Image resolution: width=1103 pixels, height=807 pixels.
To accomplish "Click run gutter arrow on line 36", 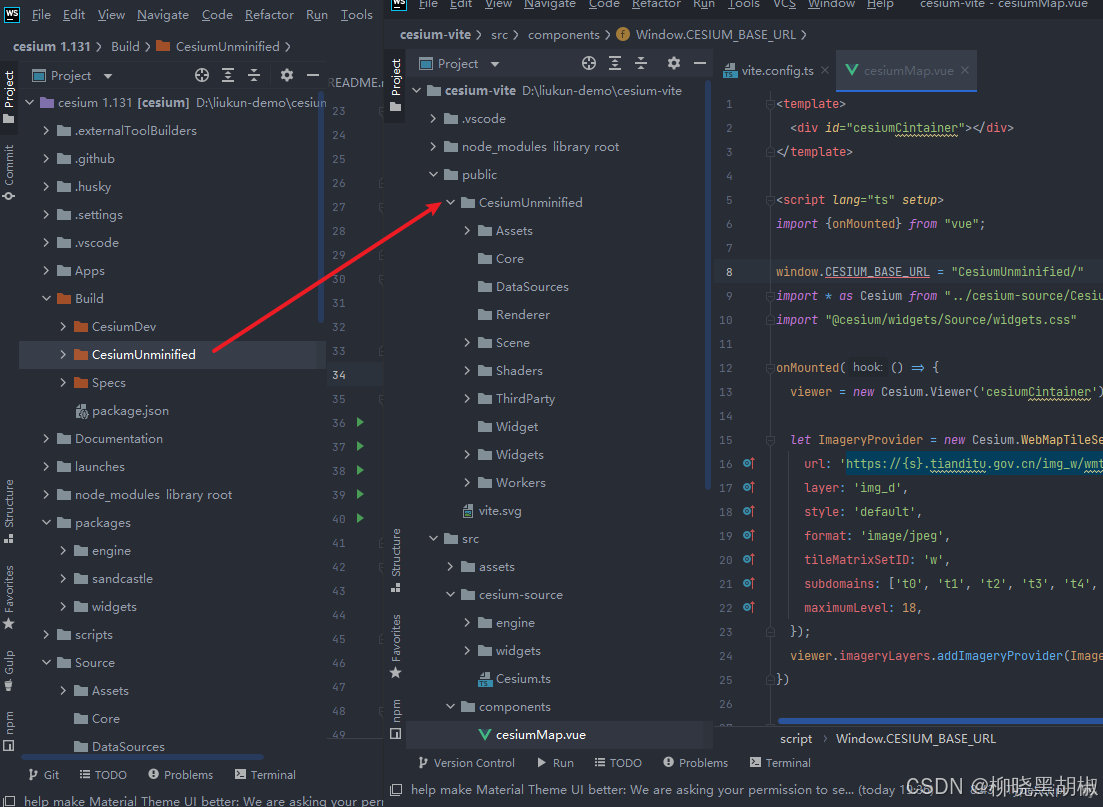I will (360, 422).
